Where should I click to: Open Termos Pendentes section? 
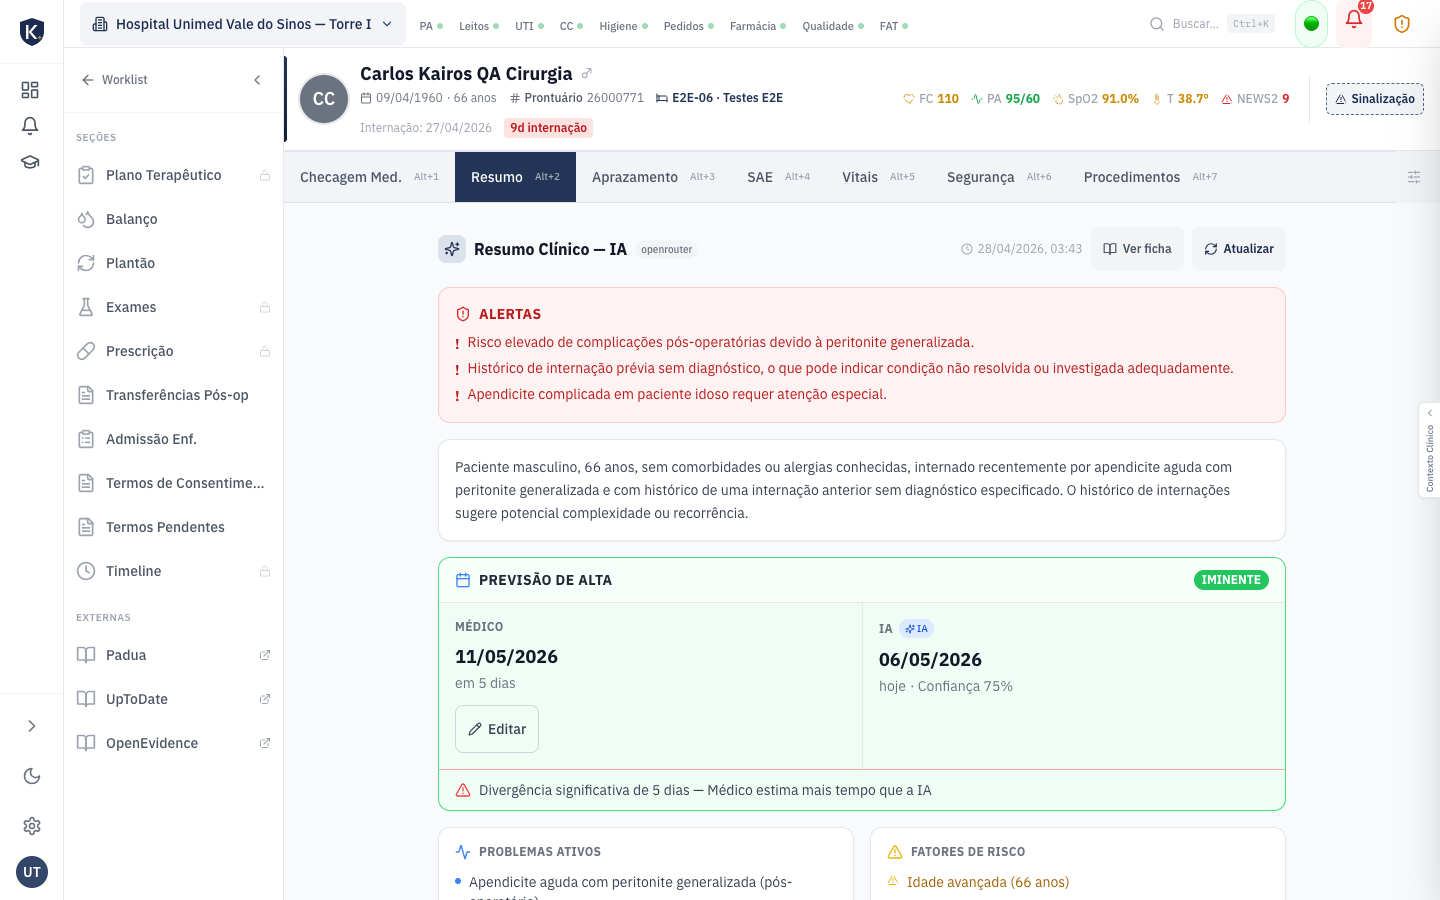[x=174, y=527]
